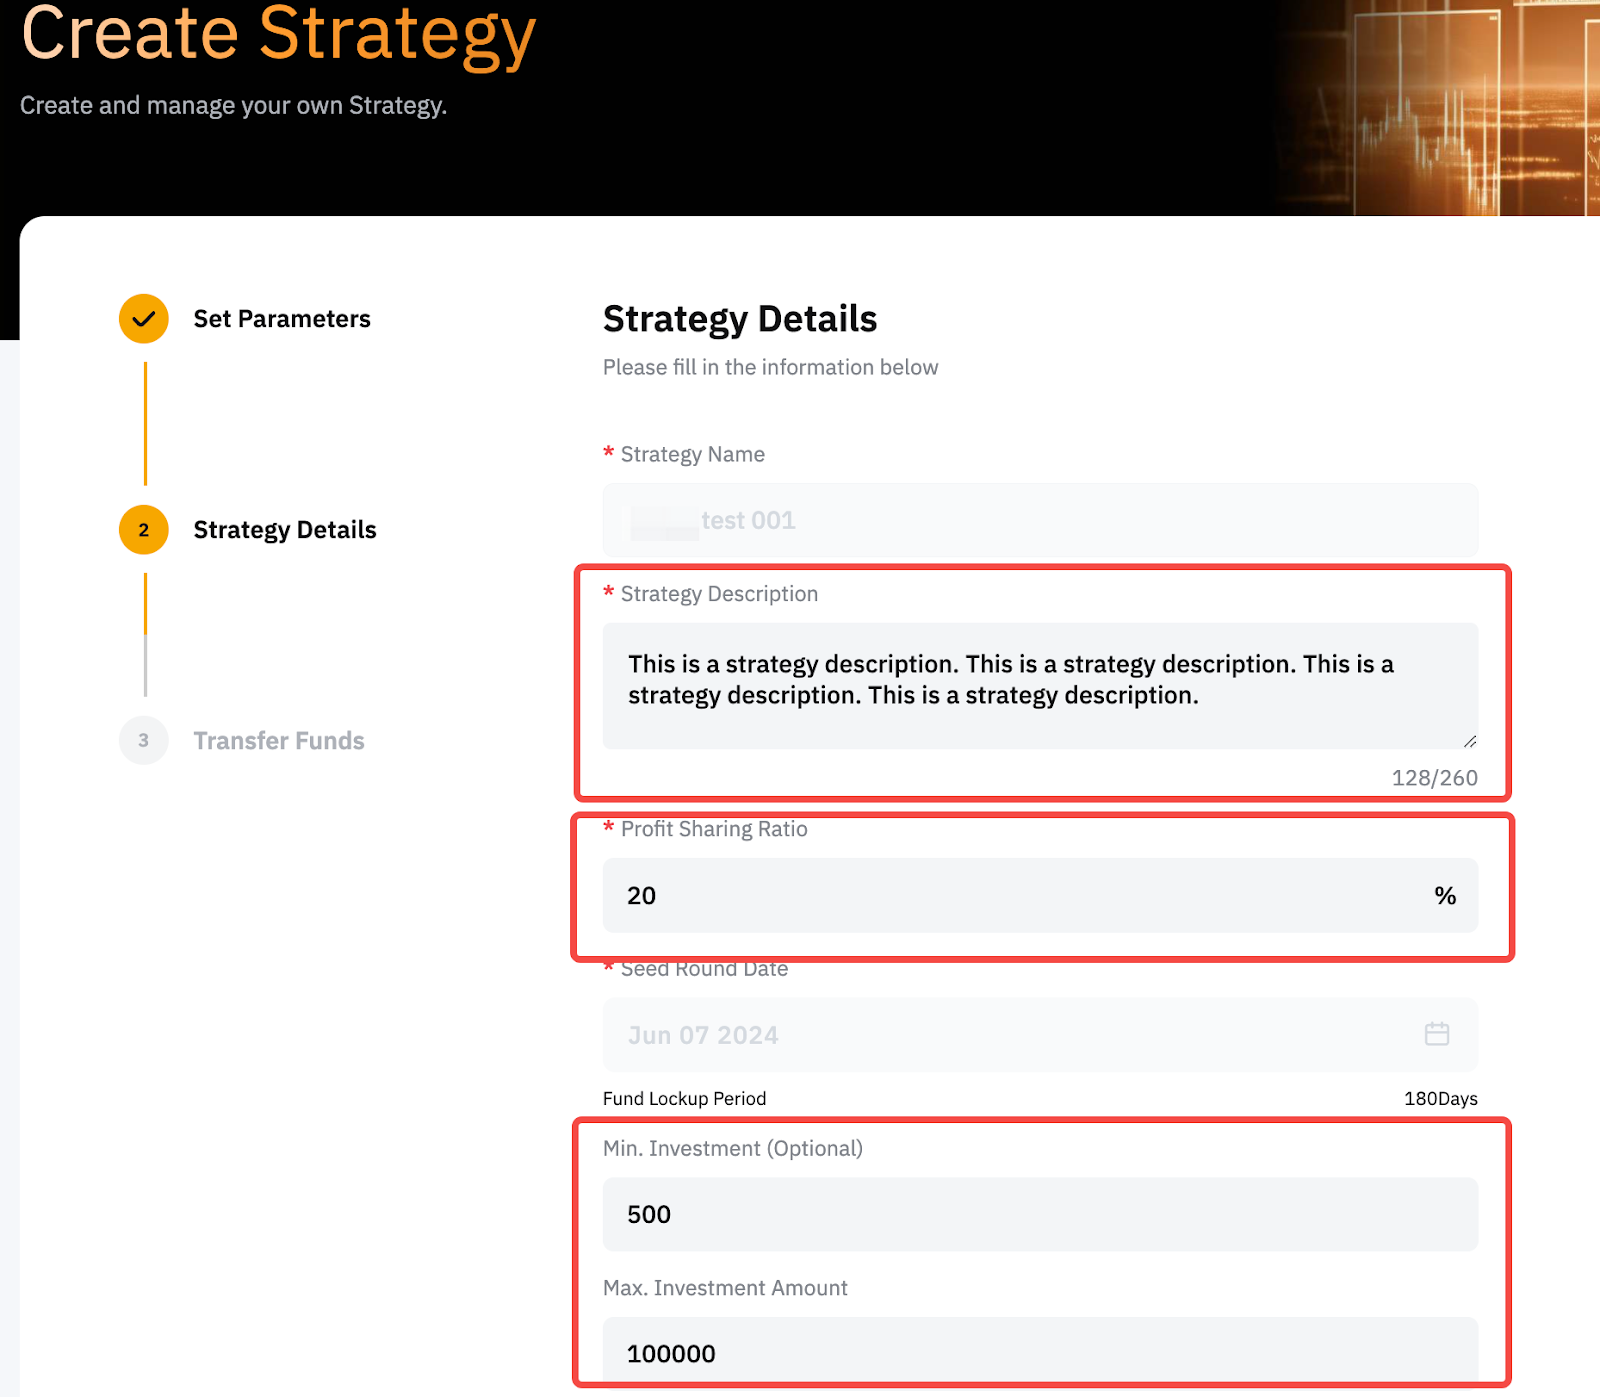Click the Strategy Name input field

(1040, 520)
